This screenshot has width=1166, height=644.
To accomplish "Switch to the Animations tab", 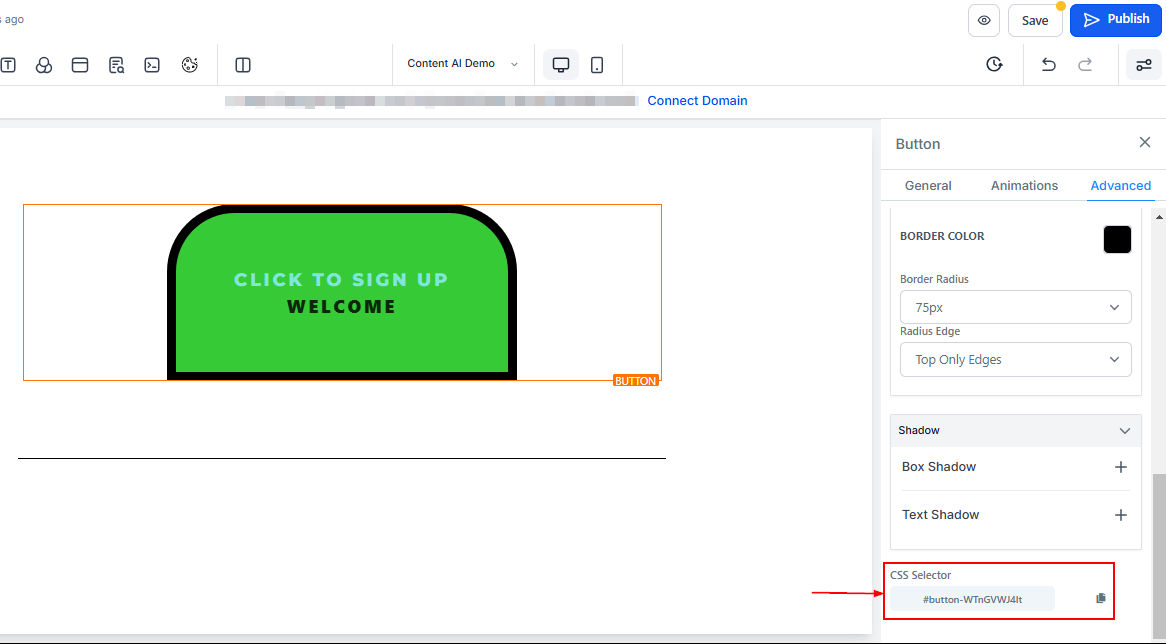I will [1024, 186].
